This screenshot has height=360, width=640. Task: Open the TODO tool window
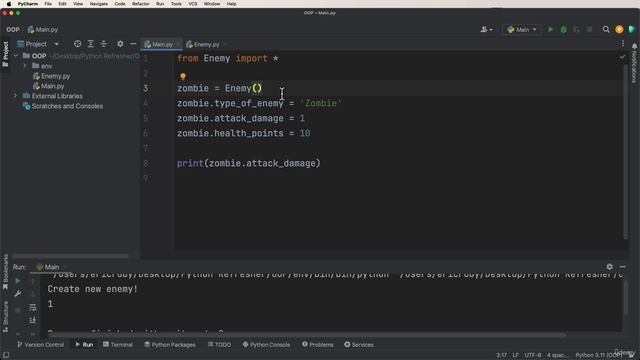click(220, 345)
